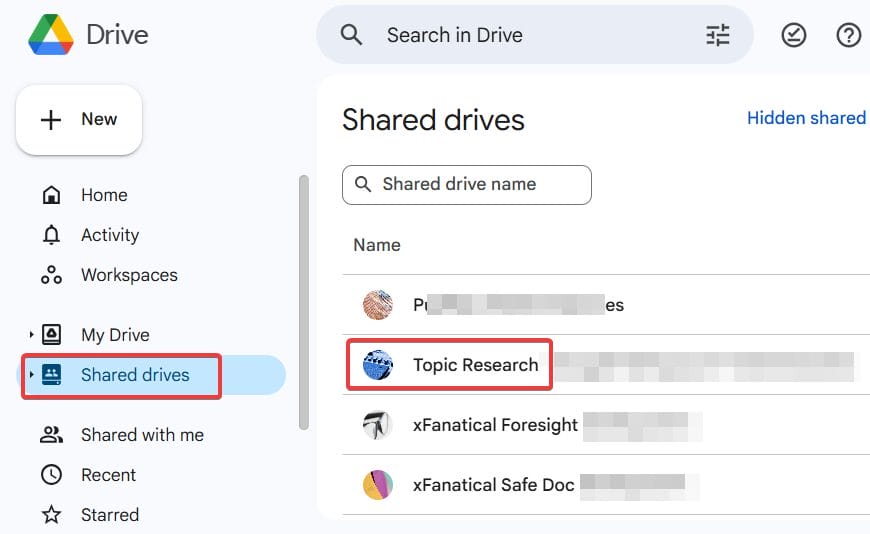Open the Hidden shared drives link
Image resolution: width=870 pixels, height=534 pixels.
(807, 118)
